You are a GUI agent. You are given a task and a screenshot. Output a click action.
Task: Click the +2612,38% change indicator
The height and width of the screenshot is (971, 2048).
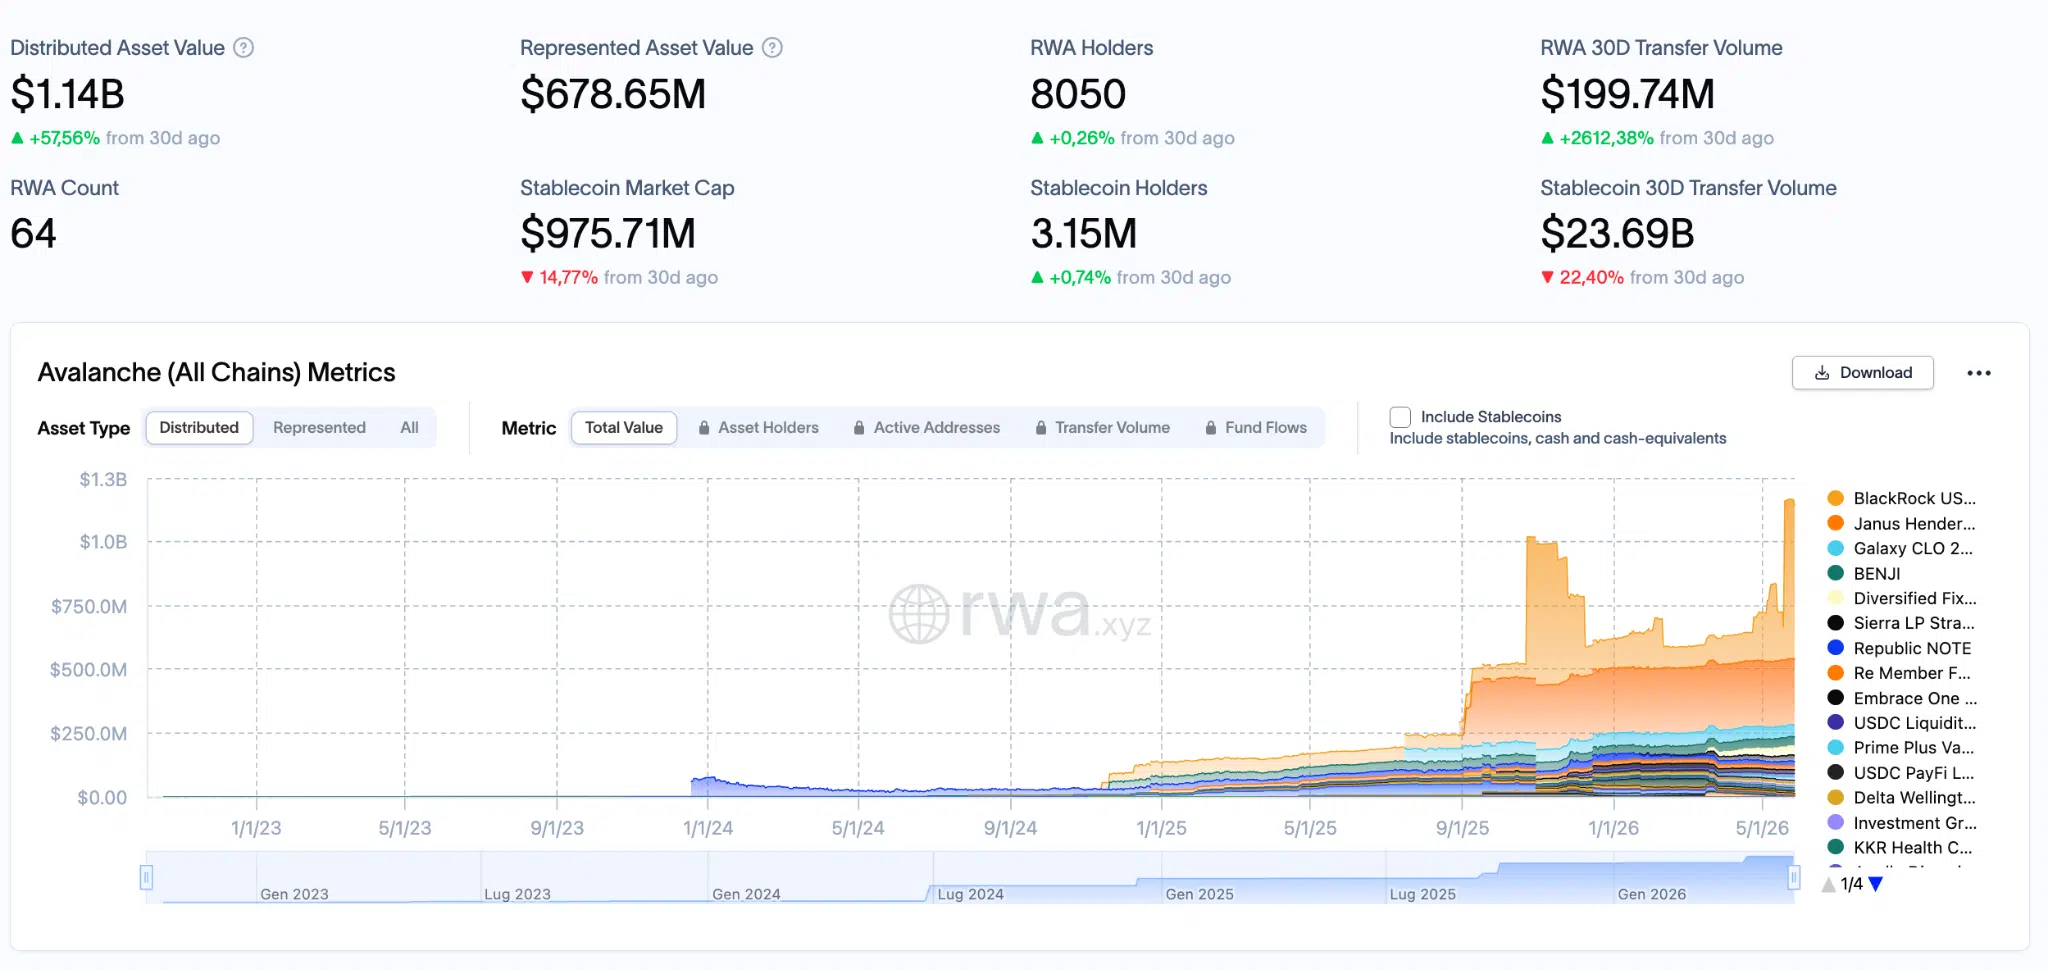click(x=1597, y=138)
